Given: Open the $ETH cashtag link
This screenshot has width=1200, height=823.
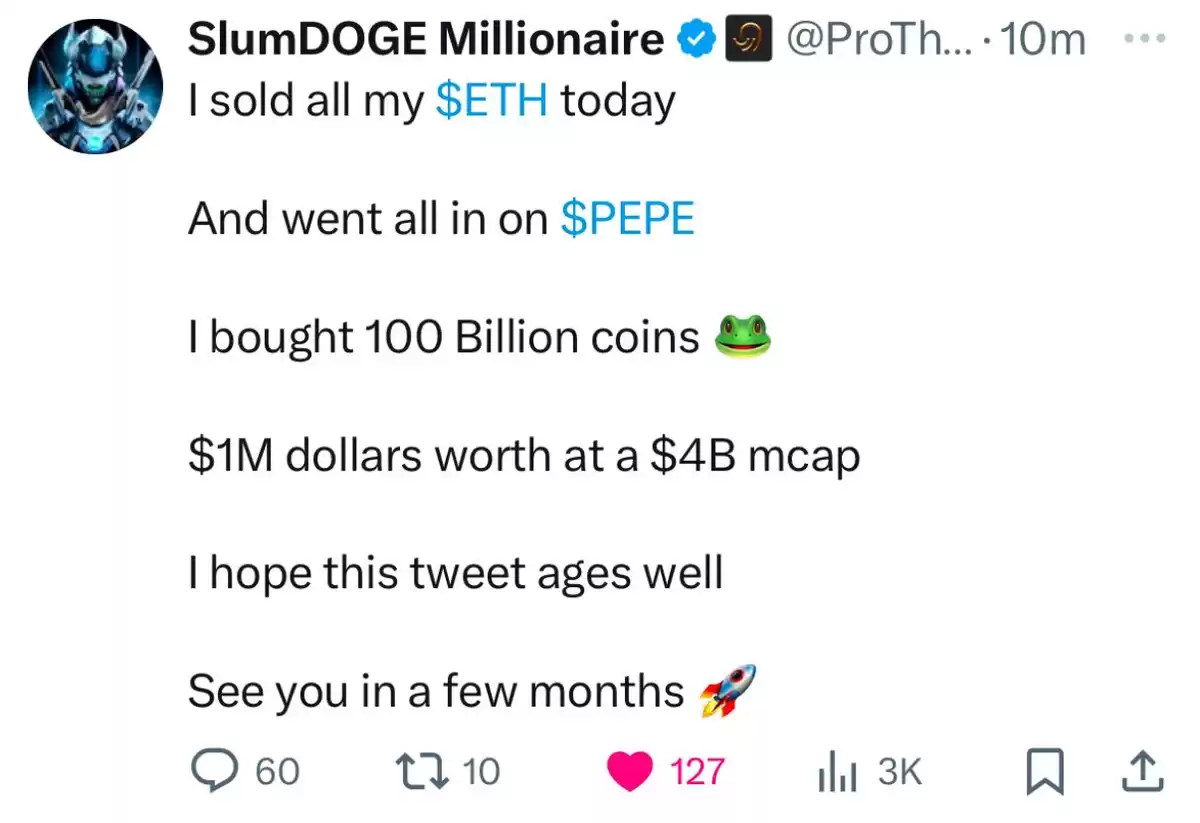Looking at the screenshot, I should coord(492,101).
